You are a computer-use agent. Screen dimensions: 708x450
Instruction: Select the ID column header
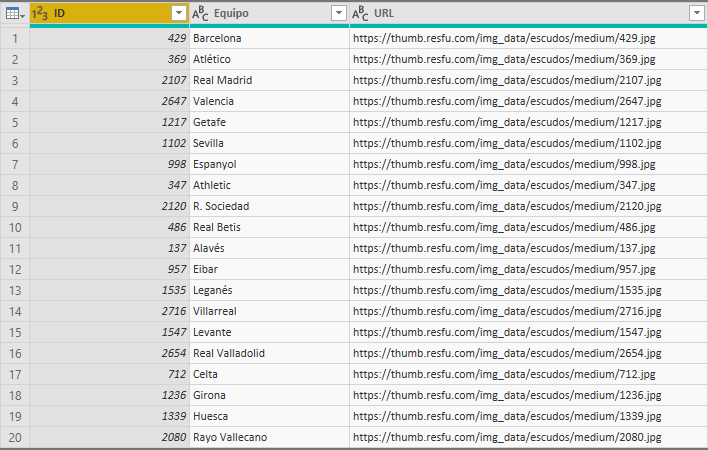(110, 14)
